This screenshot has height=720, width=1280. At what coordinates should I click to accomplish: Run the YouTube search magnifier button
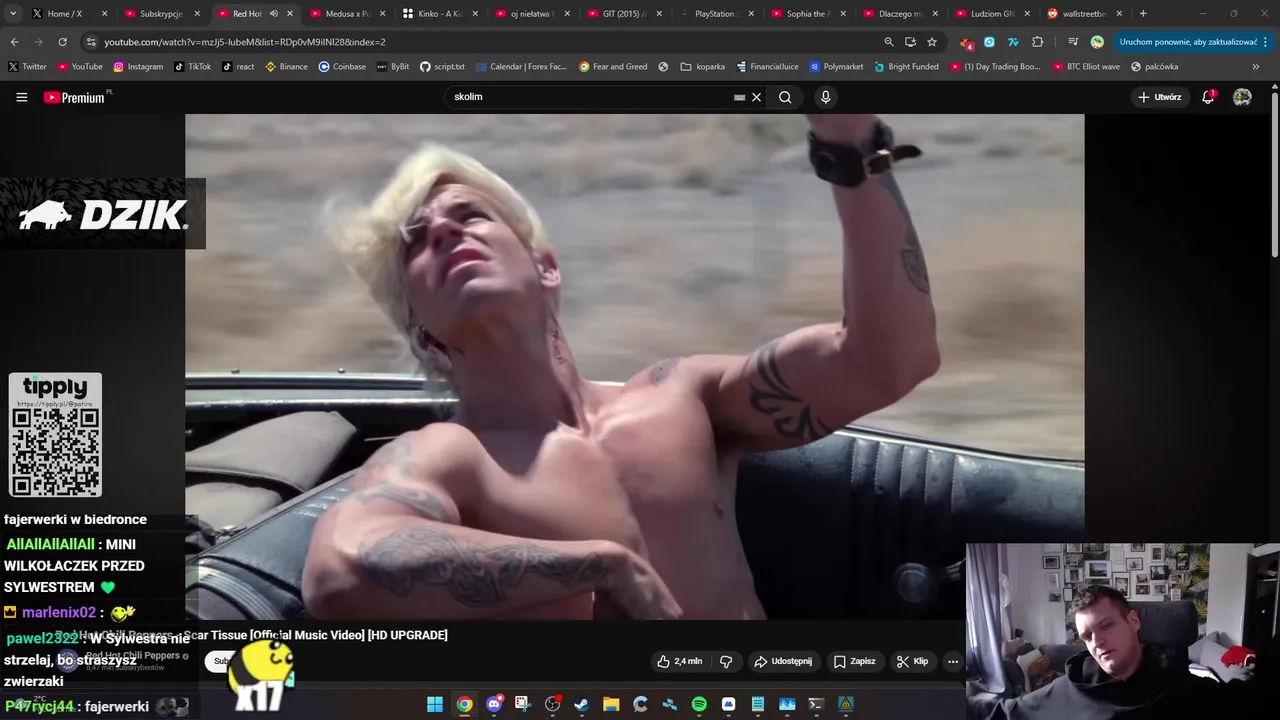pos(785,97)
